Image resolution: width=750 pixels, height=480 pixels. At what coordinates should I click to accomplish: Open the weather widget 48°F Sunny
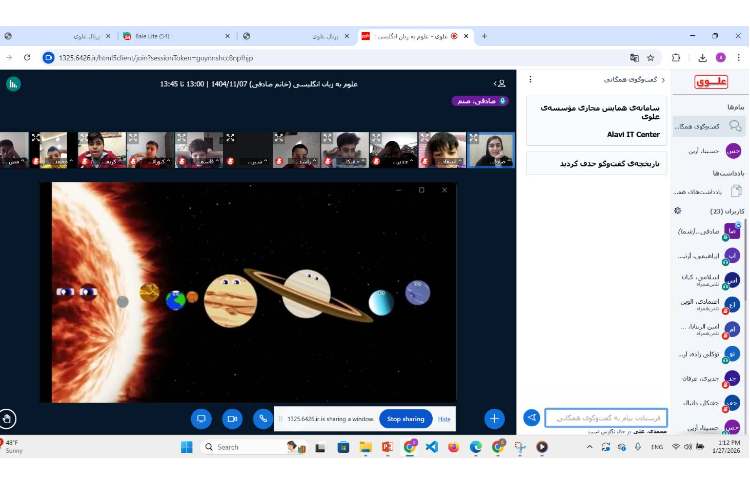click(11, 446)
